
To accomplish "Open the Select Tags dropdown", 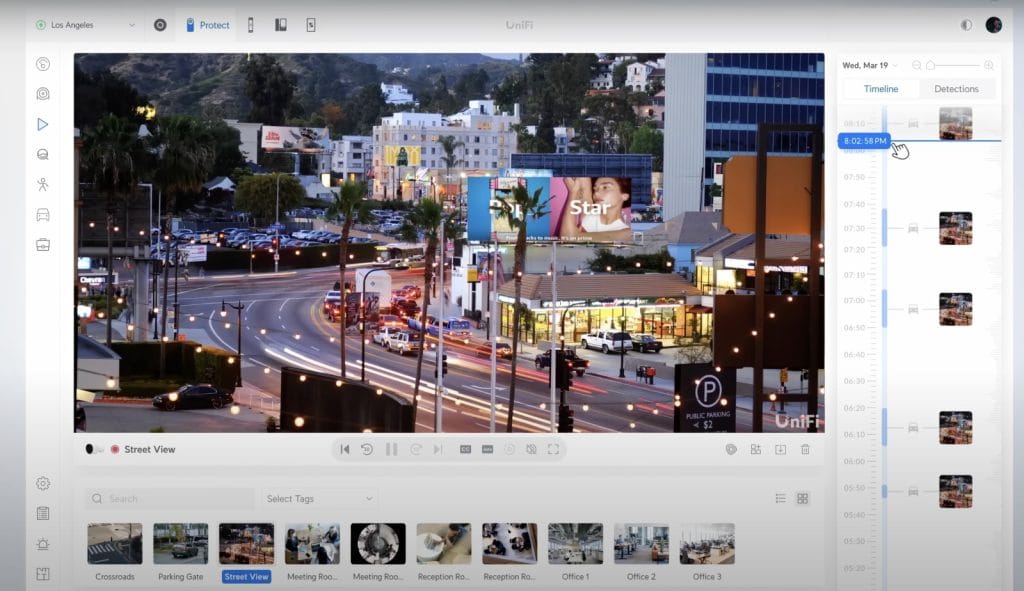I will [318, 498].
